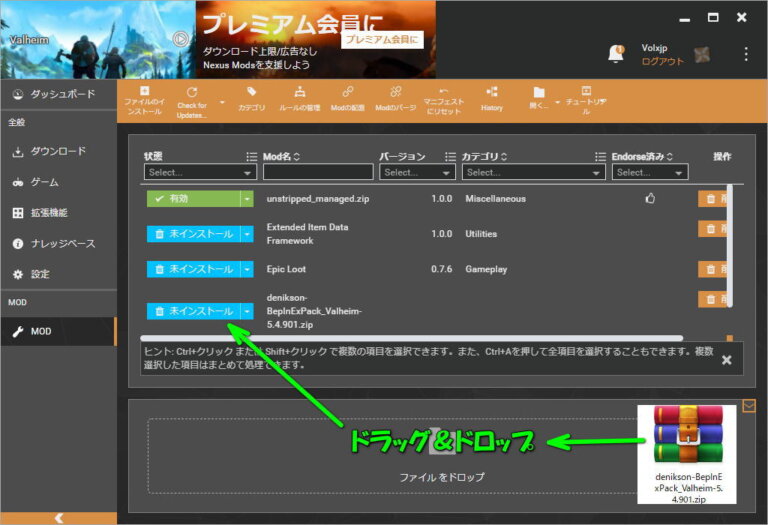
Task: Click the delete button for unstripped_managed.zip
Action: pyautogui.click(x=713, y=199)
